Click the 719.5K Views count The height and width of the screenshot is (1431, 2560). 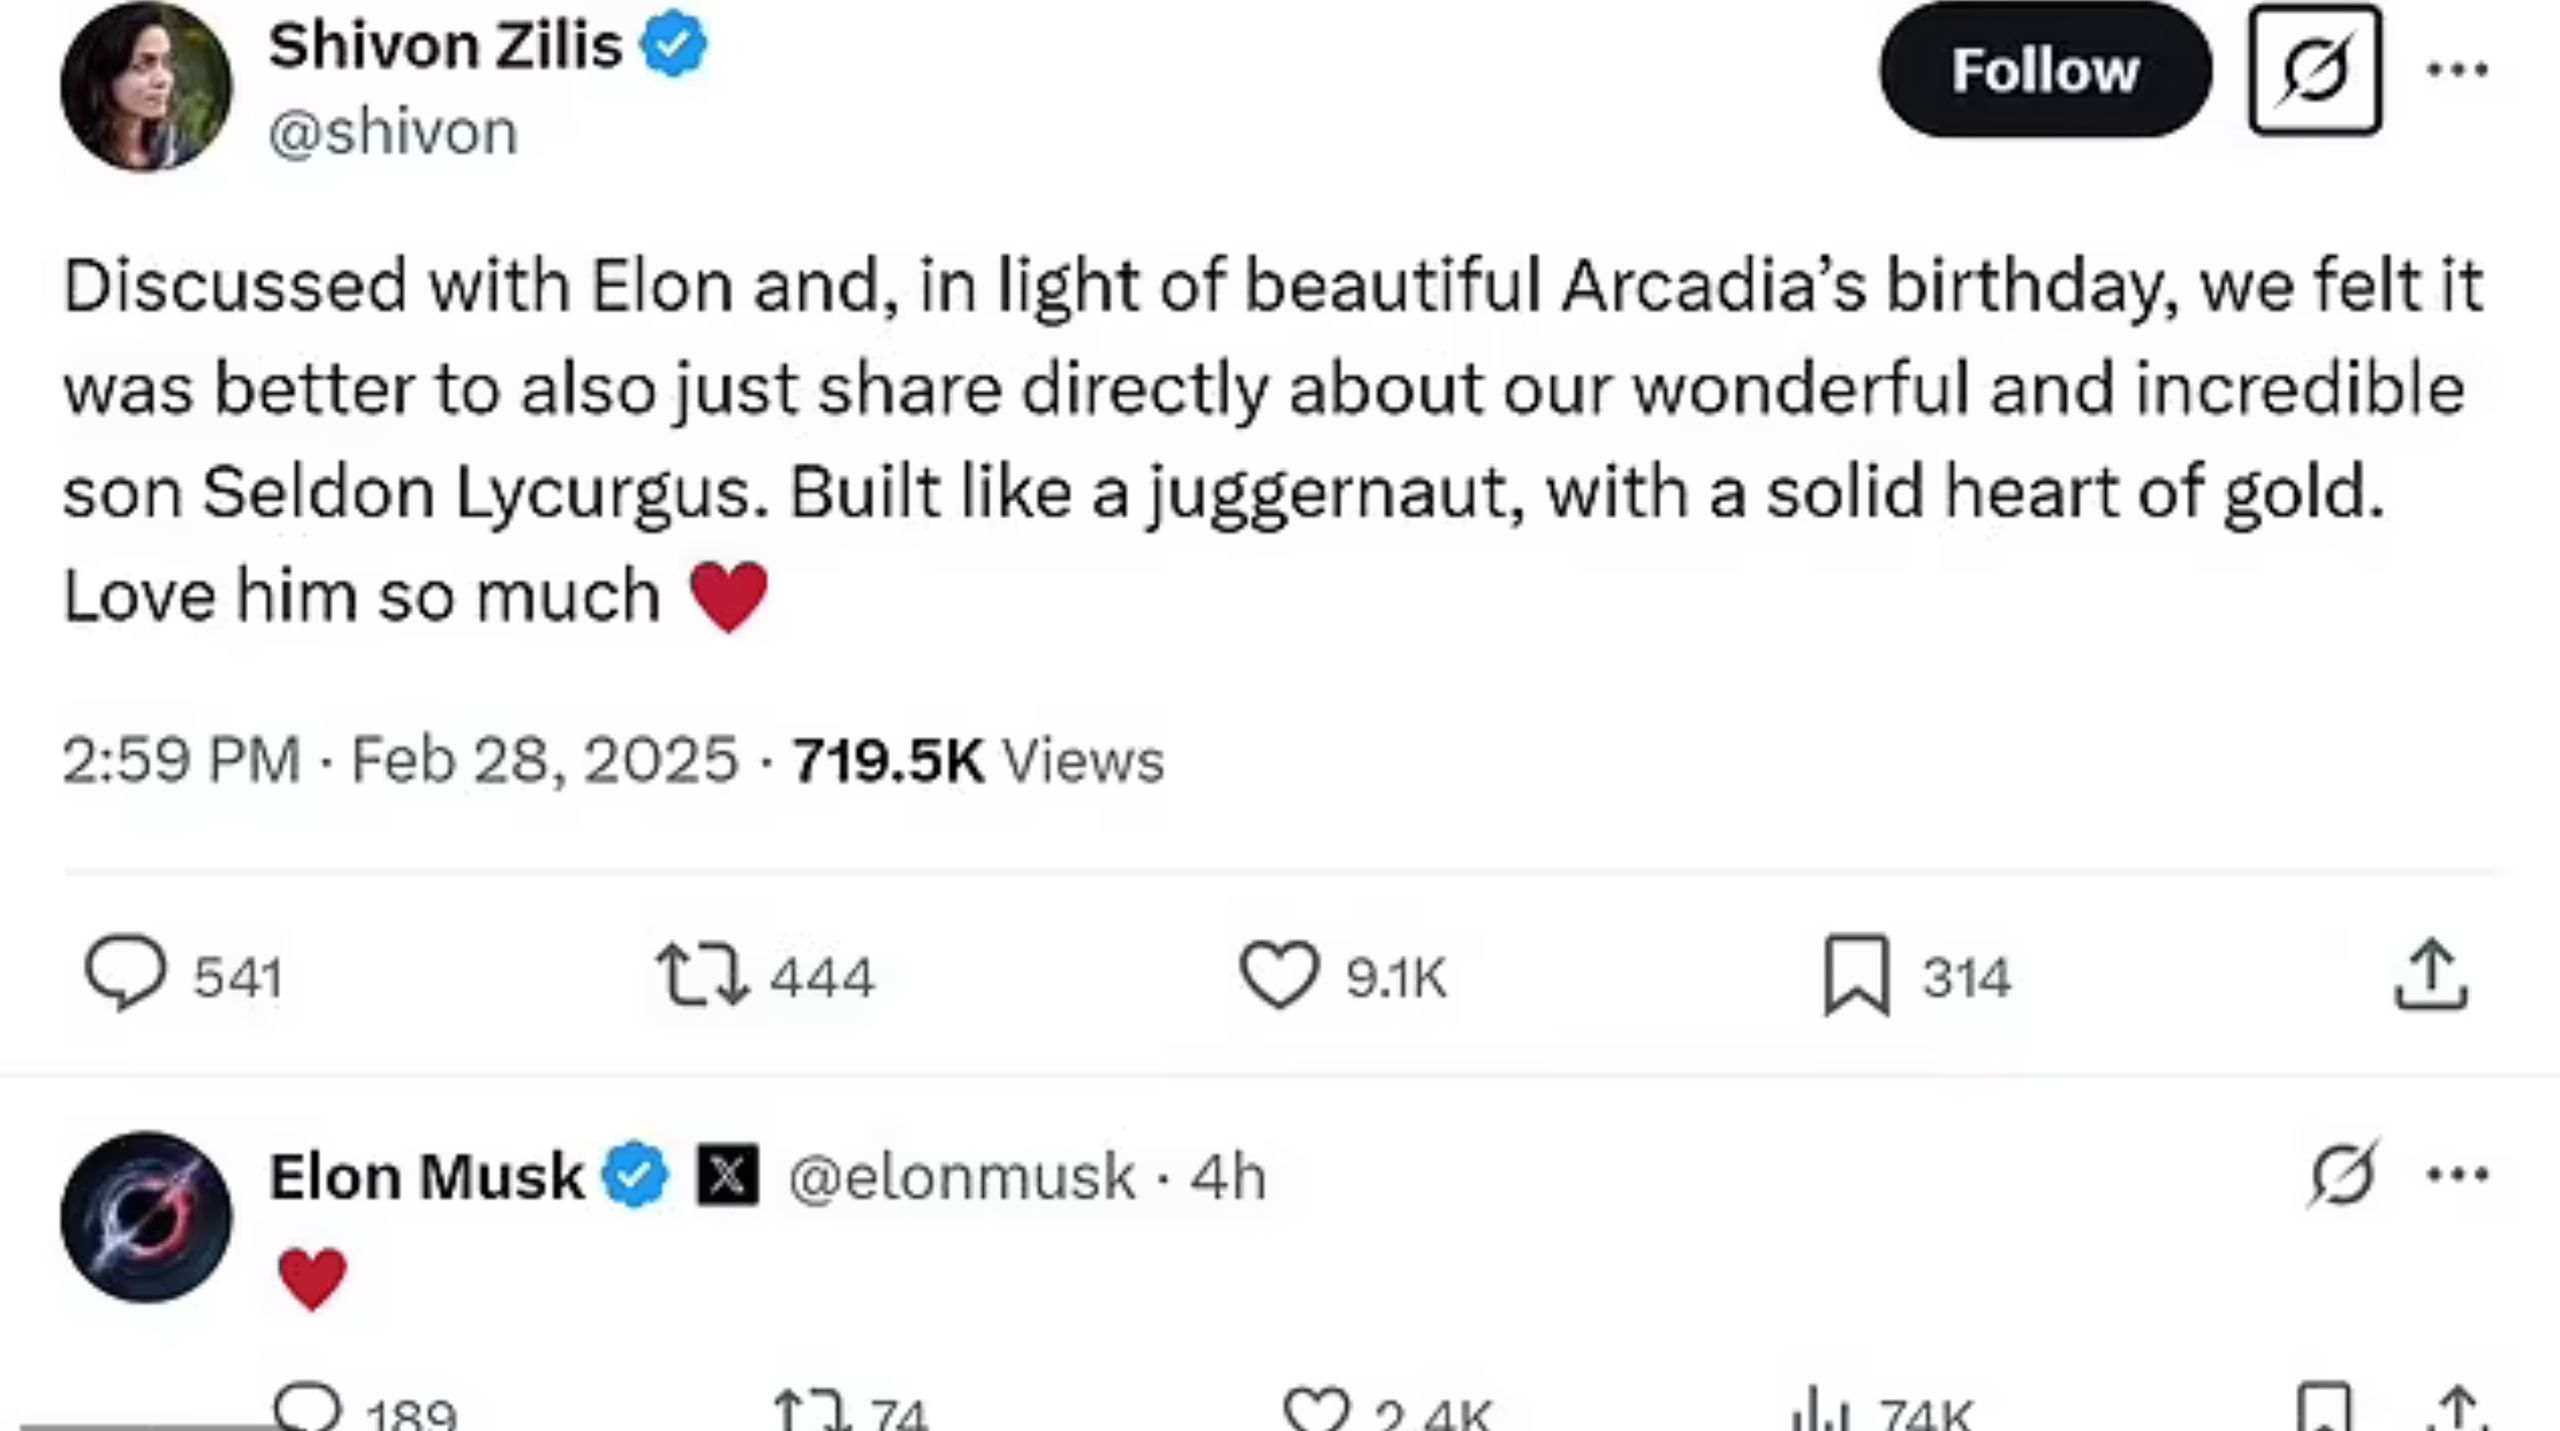978,760
